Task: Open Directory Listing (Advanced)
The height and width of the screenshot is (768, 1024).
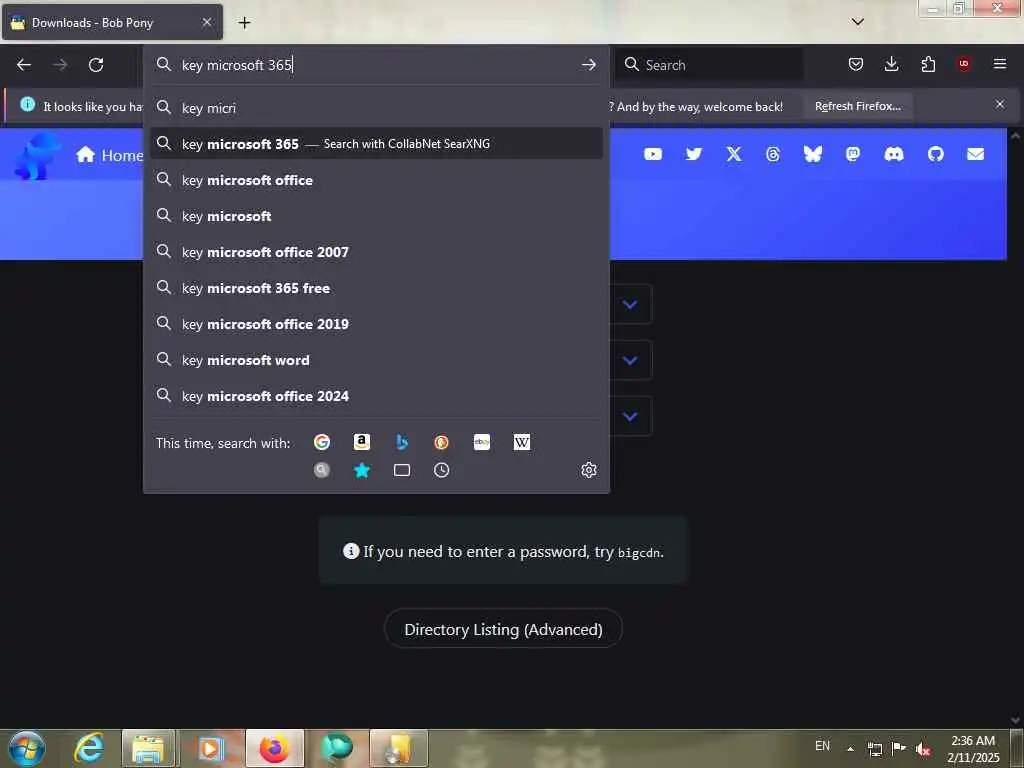Action: 503,629
